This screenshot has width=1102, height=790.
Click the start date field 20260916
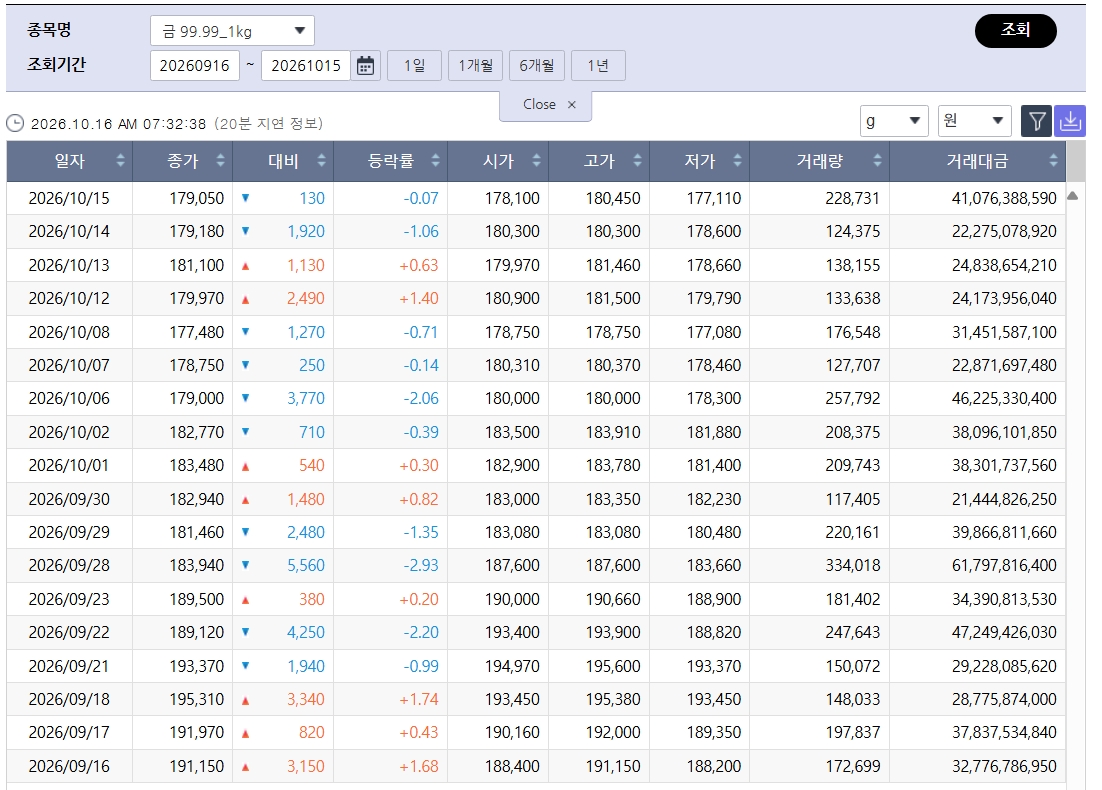coord(195,65)
